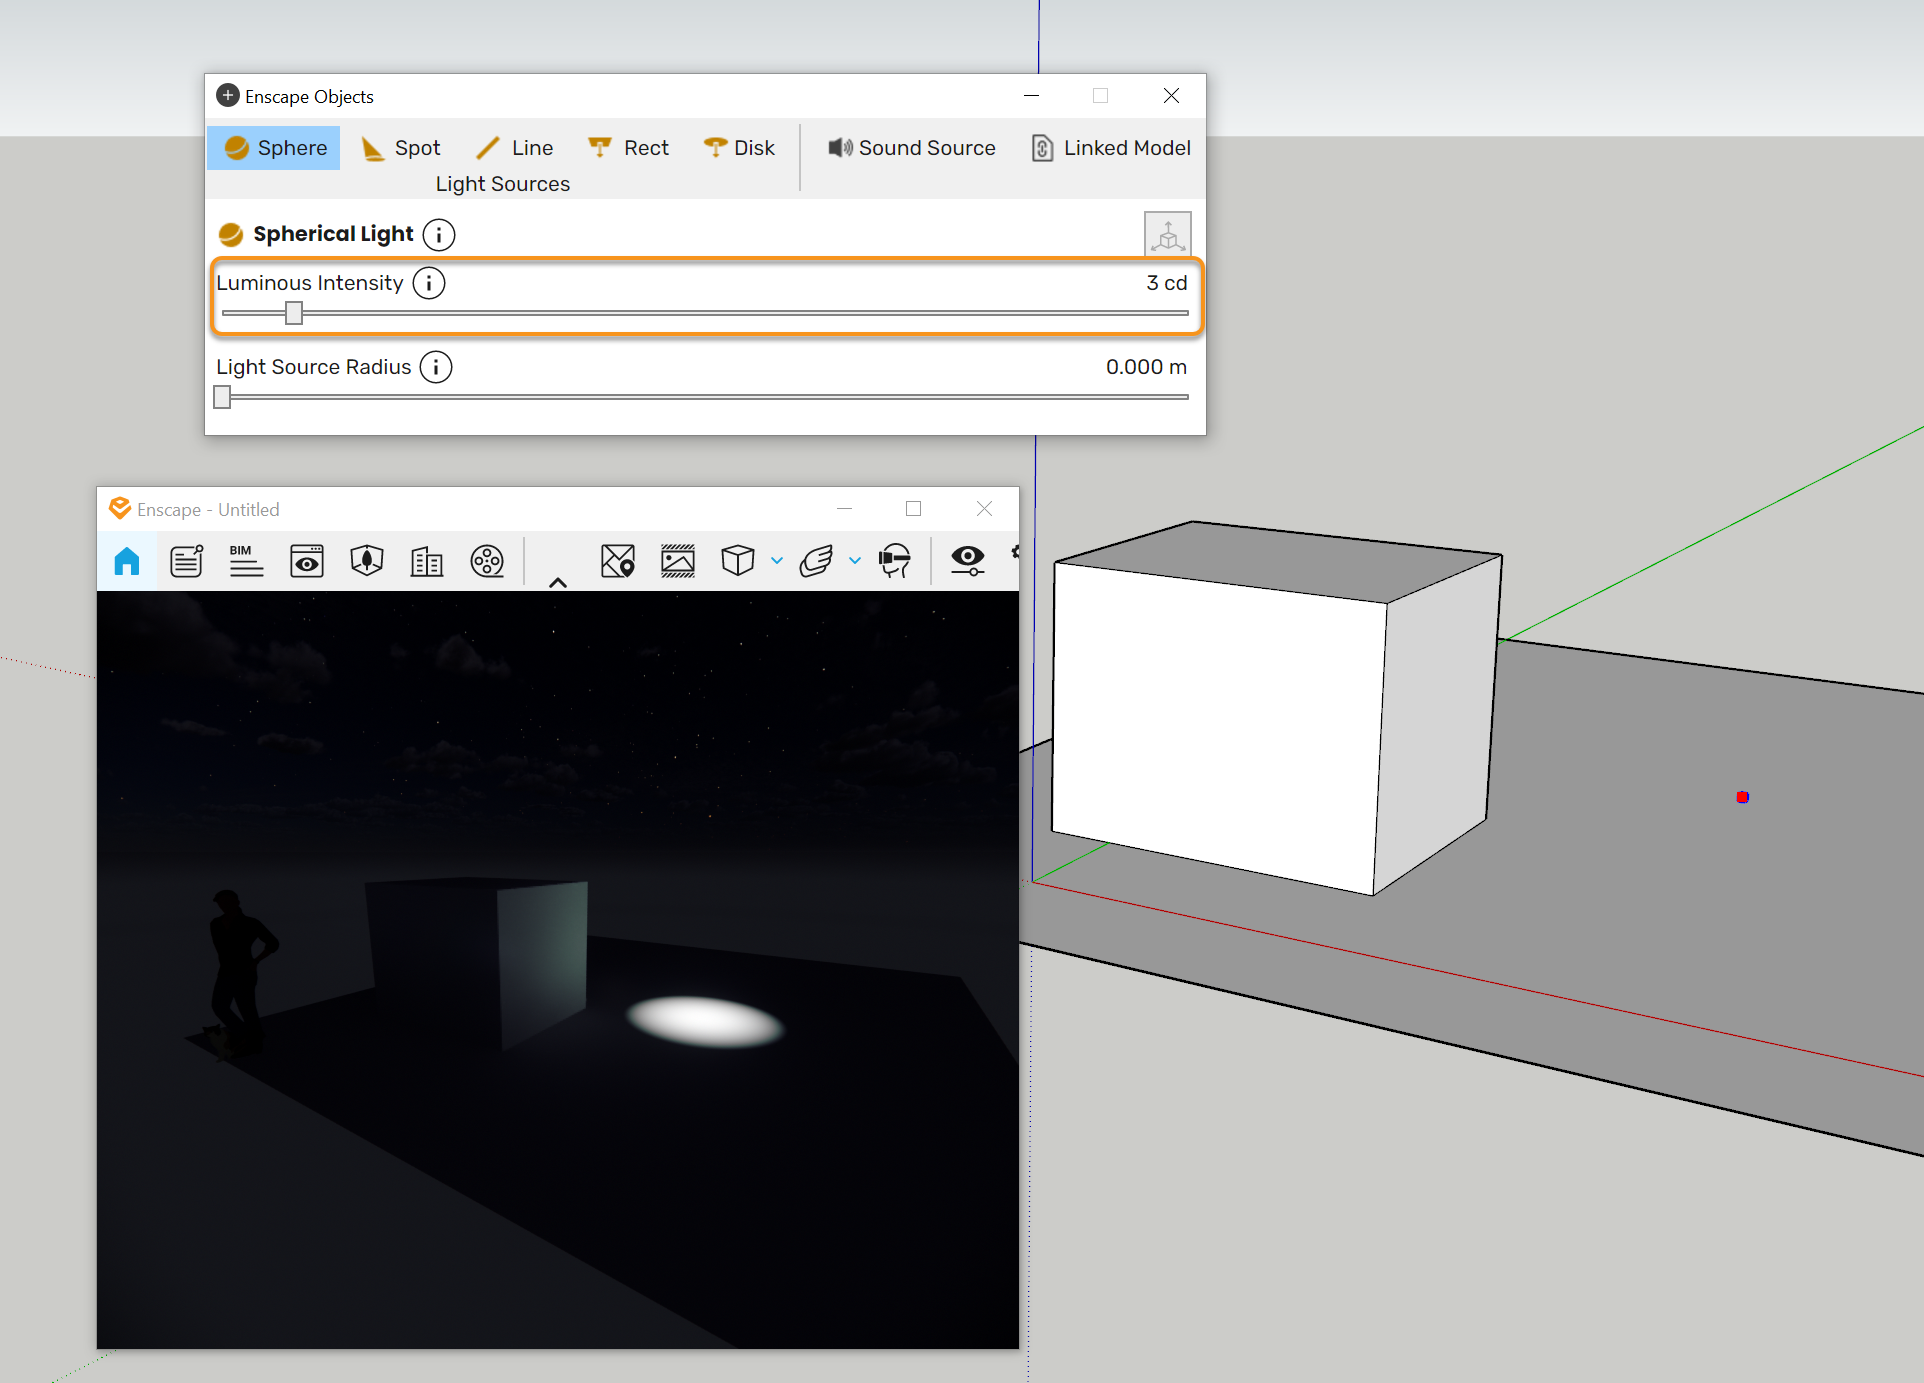Toggle BIM mode in Enscape toolbar
This screenshot has width=1924, height=1383.
pyautogui.click(x=246, y=561)
